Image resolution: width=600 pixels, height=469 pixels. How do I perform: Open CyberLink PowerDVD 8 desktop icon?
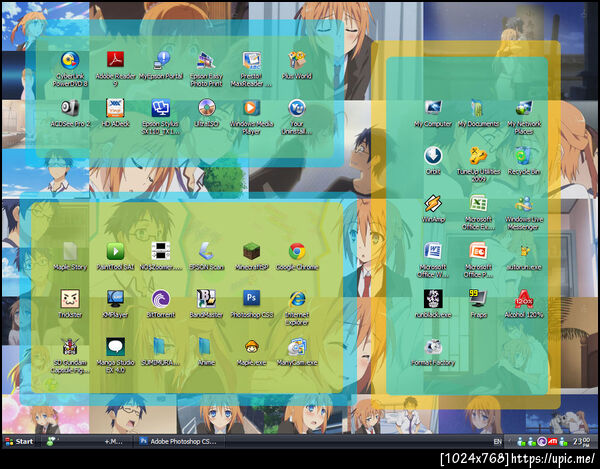pyautogui.click(x=70, y=60)
